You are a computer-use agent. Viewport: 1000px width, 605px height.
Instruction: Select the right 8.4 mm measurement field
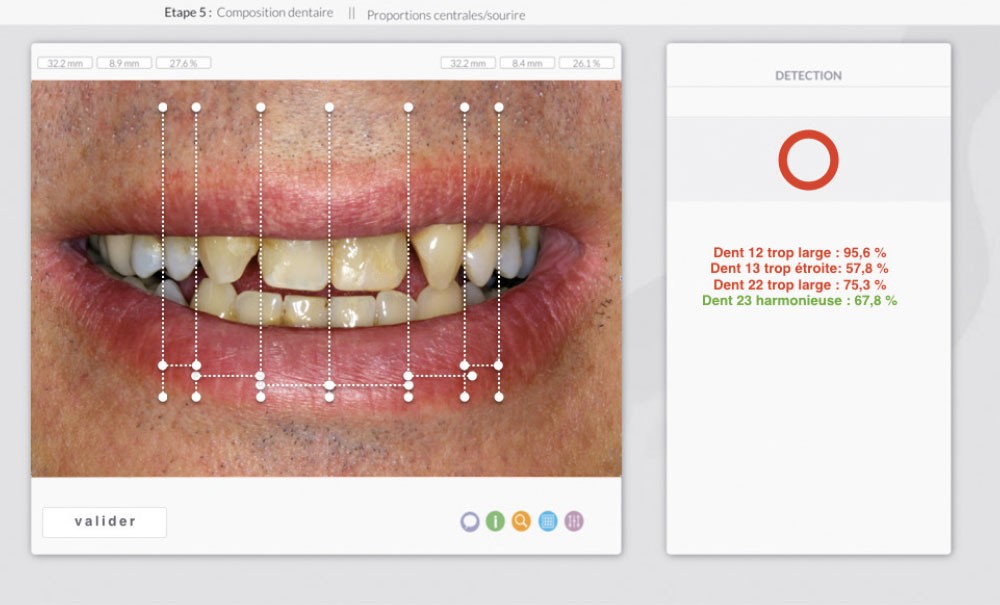tap(527, 63)
